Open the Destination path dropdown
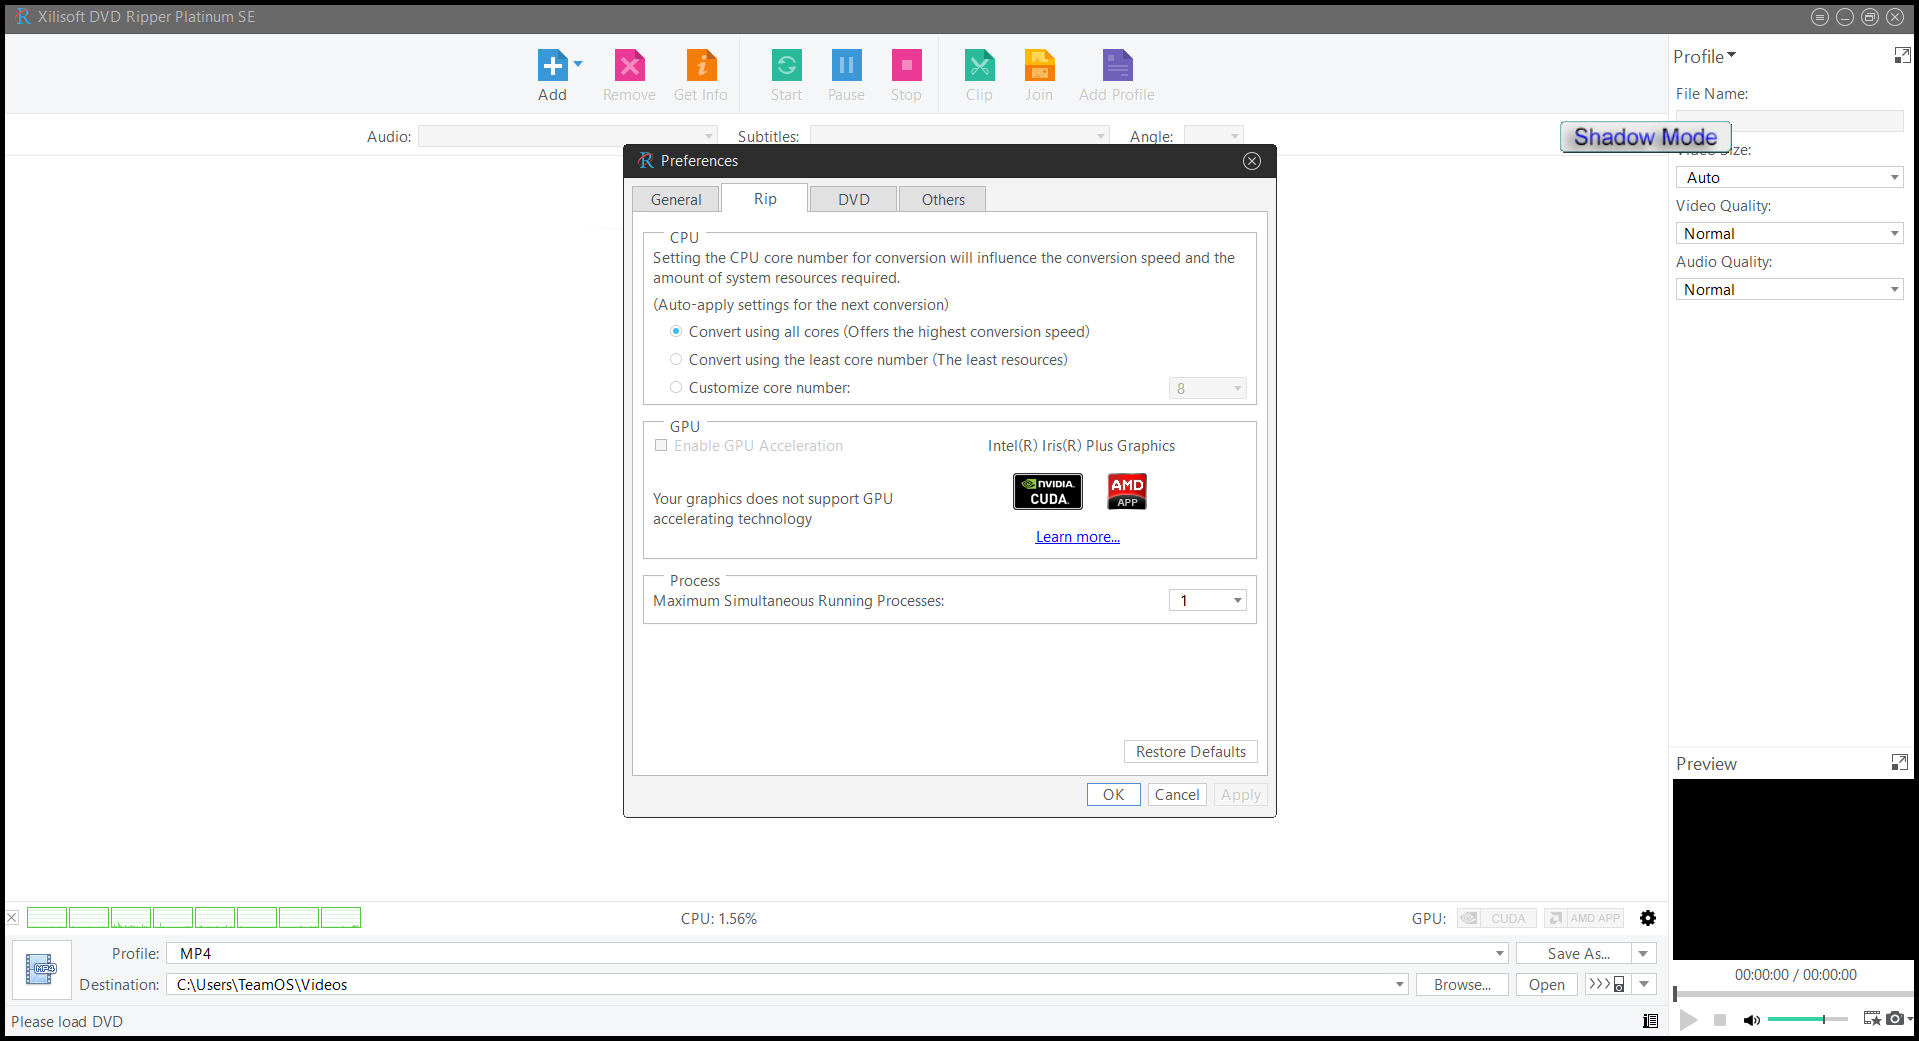Screen dimensions: 1919x1041 click(x=787, y=985)
